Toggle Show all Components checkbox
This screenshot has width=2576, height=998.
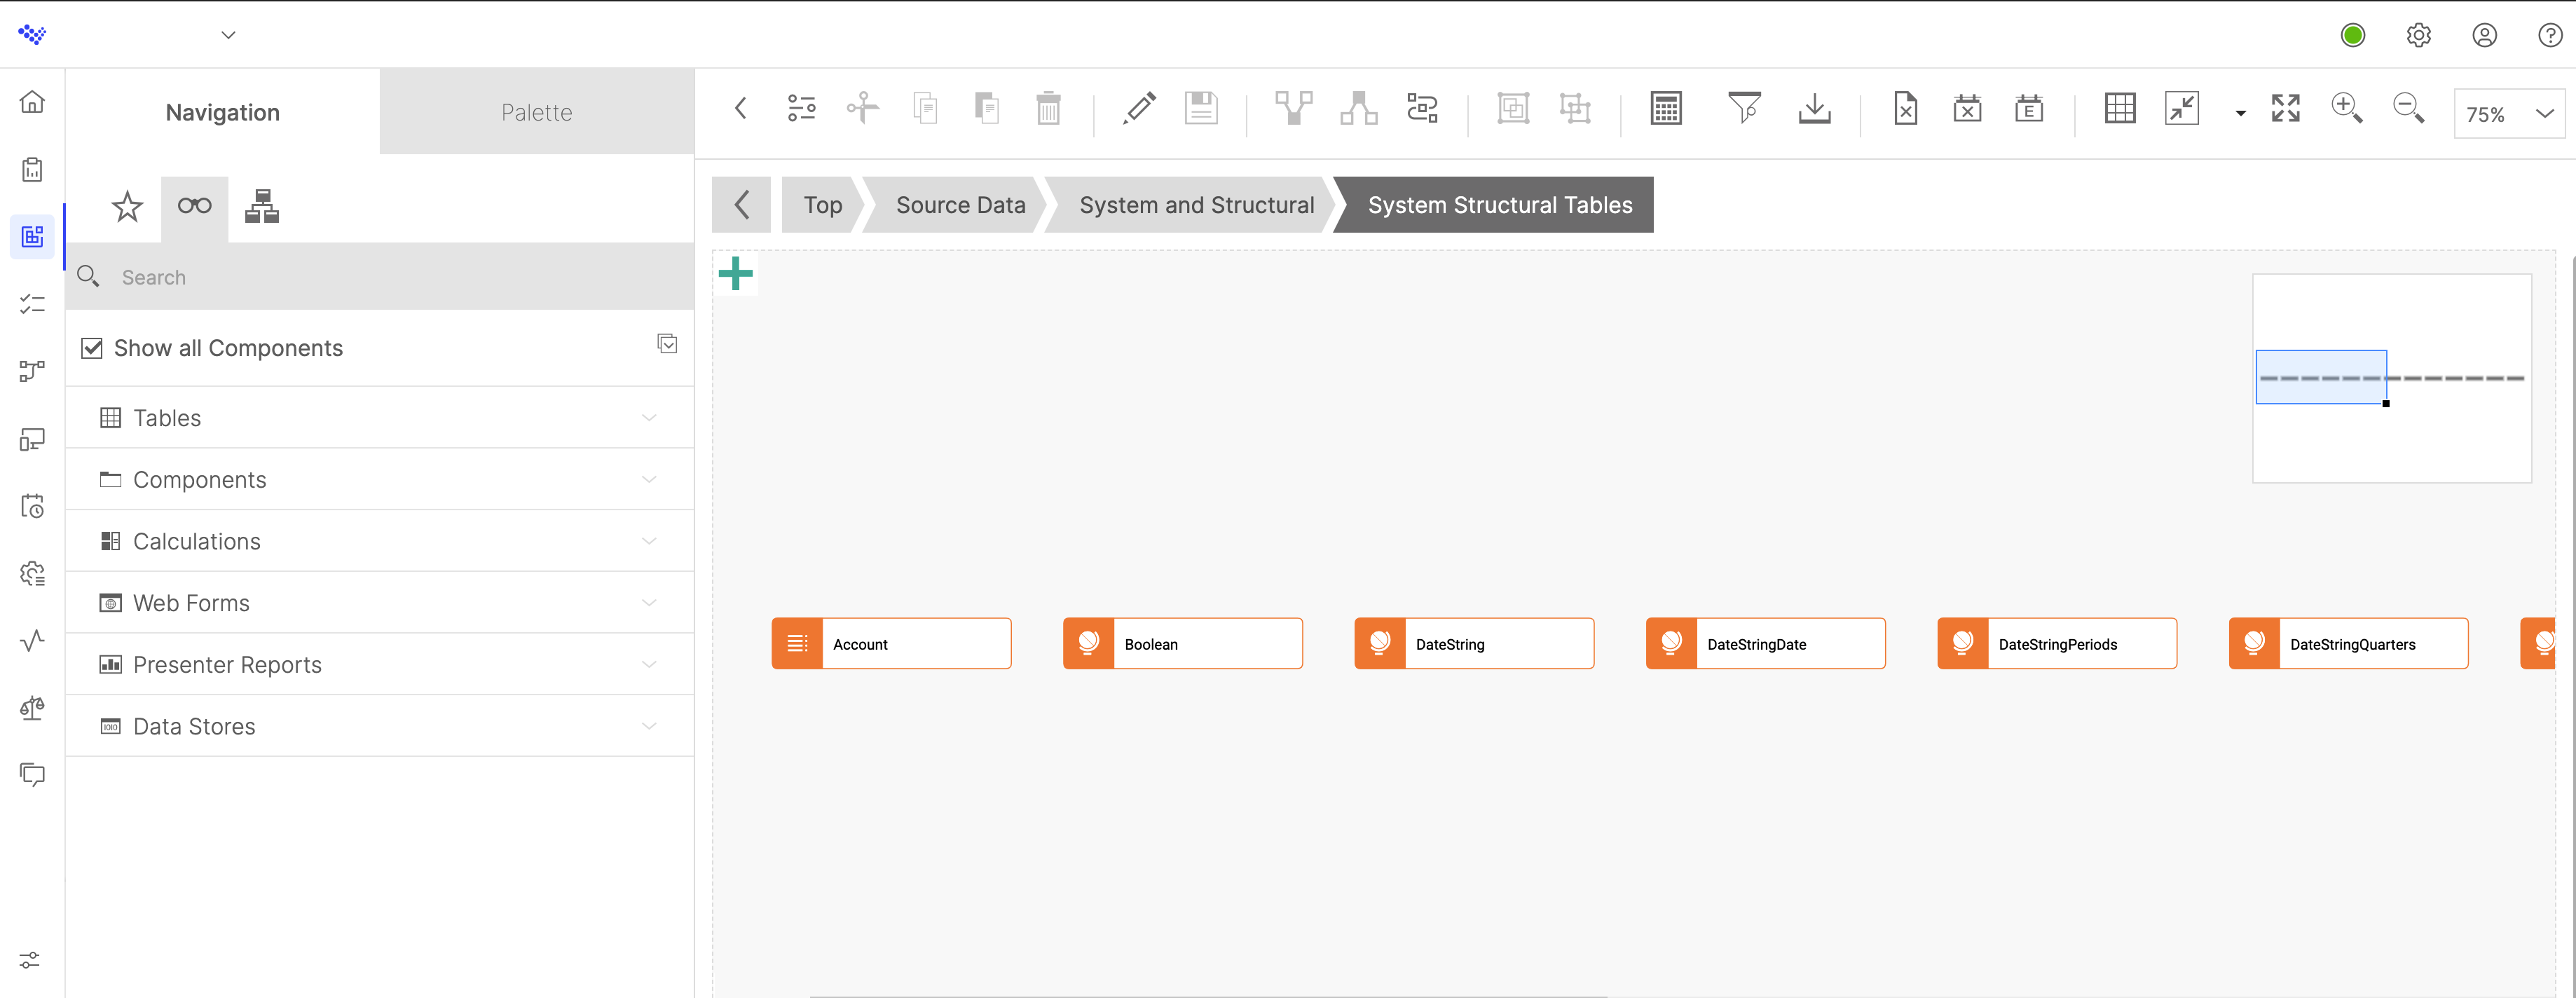click(x=92, y=348)
